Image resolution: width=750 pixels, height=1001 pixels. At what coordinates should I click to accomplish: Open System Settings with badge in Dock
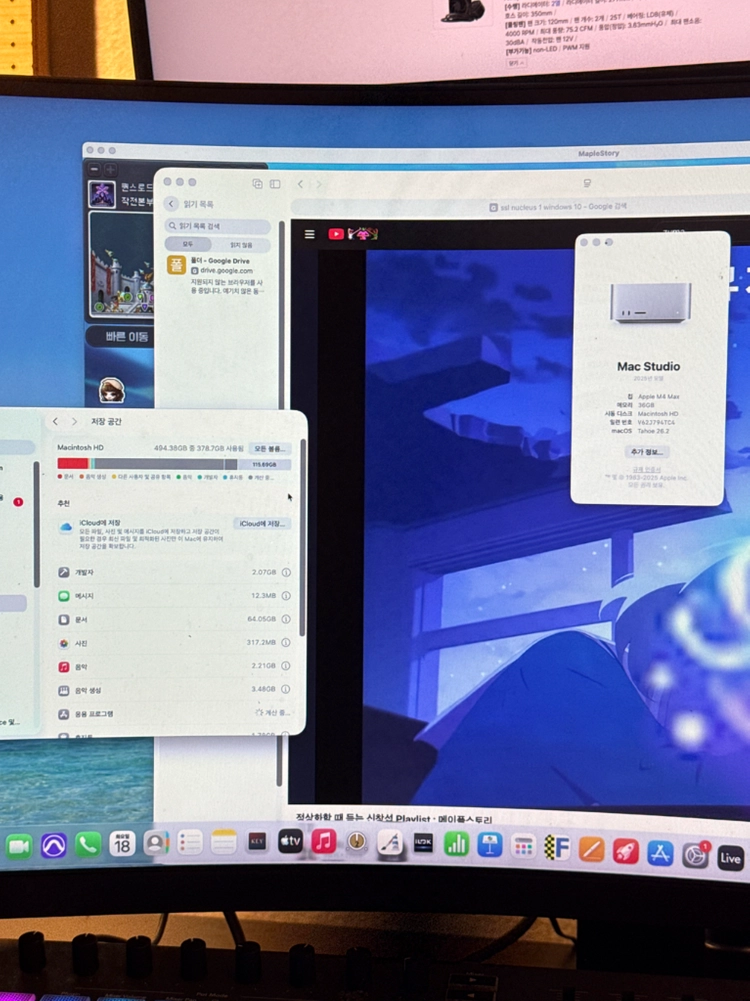(x=695, y=855)
